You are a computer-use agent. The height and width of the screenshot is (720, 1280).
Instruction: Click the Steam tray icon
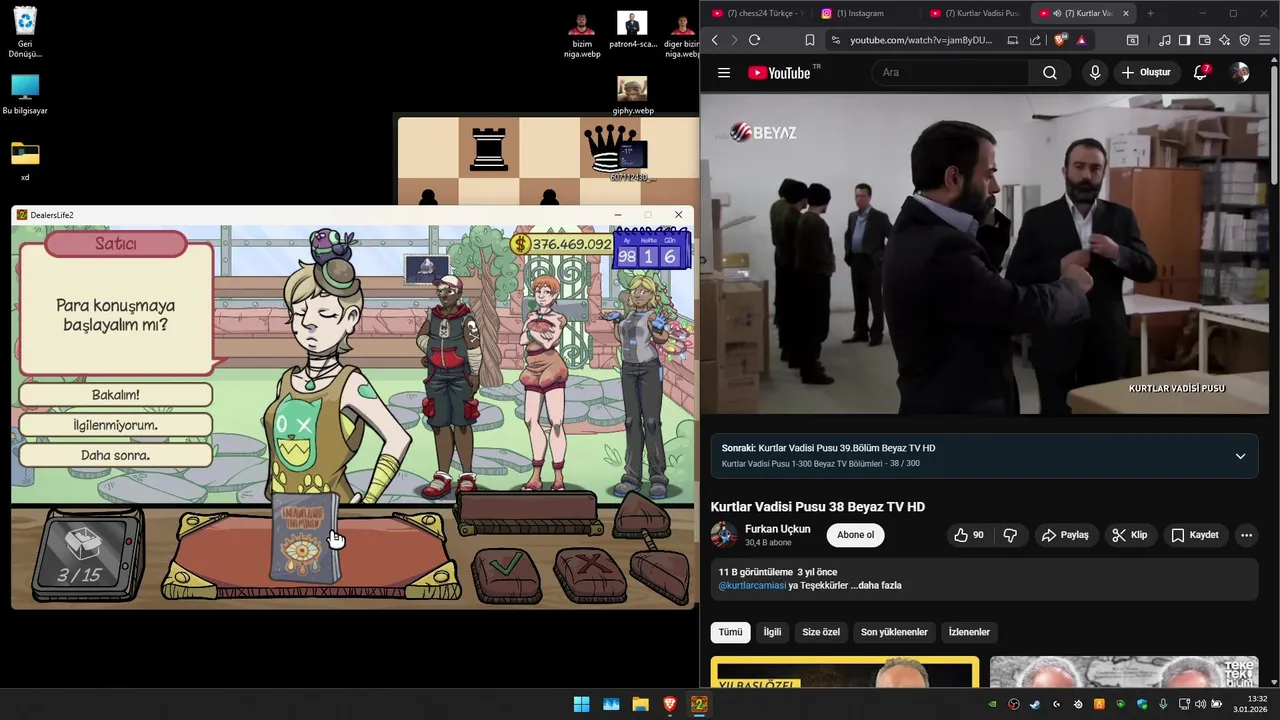(1035, 704)
